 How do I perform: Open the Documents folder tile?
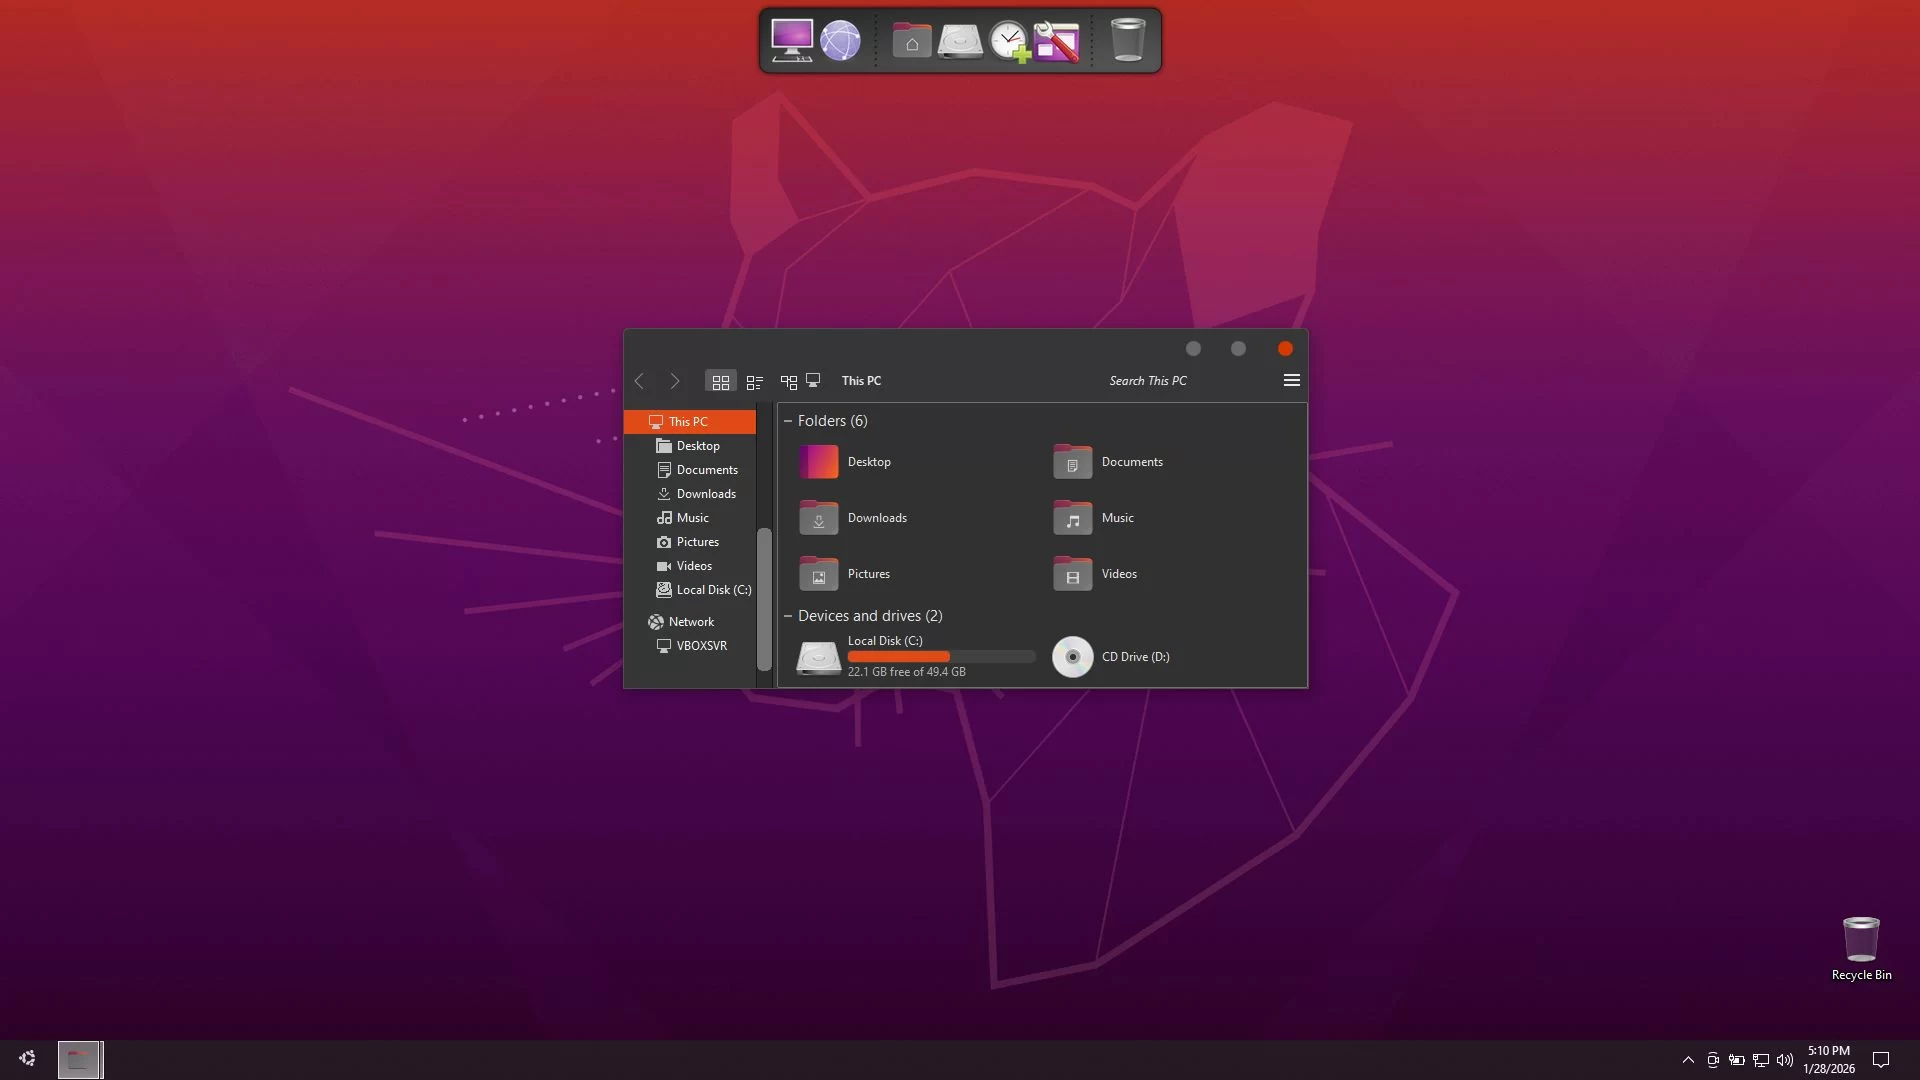[1131, 462]
